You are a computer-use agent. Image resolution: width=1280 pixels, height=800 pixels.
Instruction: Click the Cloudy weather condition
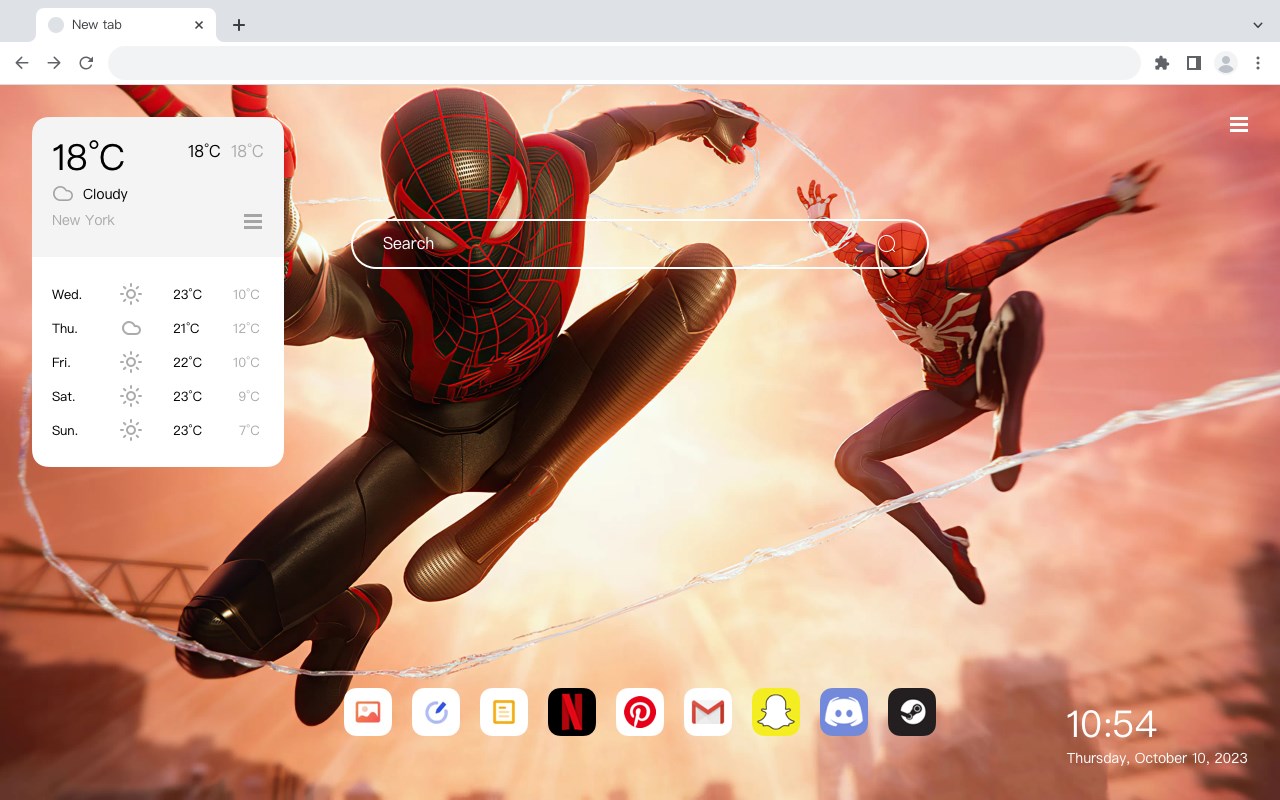105,194
